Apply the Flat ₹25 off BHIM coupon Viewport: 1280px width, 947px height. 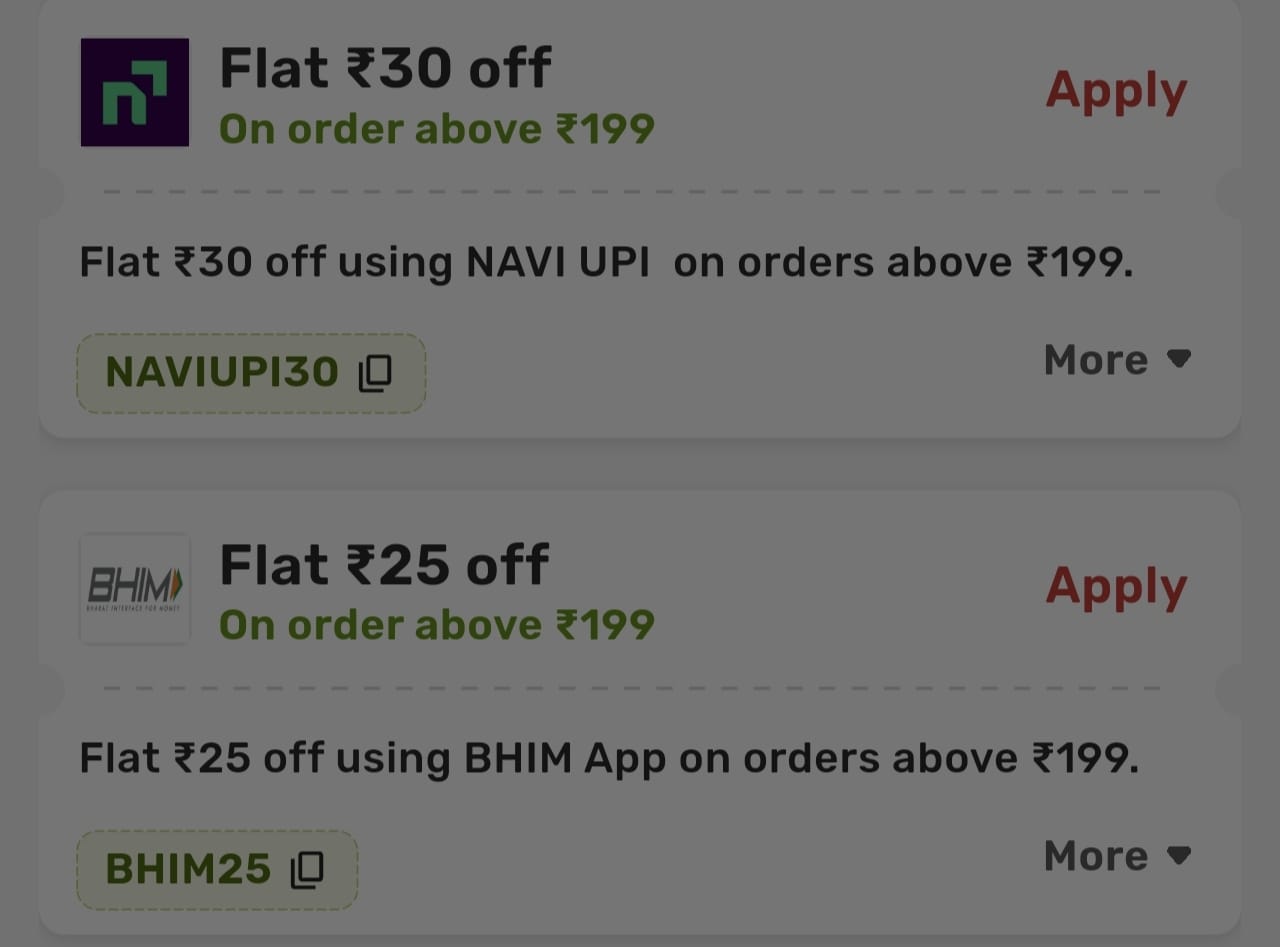(x=1116, y=587)
